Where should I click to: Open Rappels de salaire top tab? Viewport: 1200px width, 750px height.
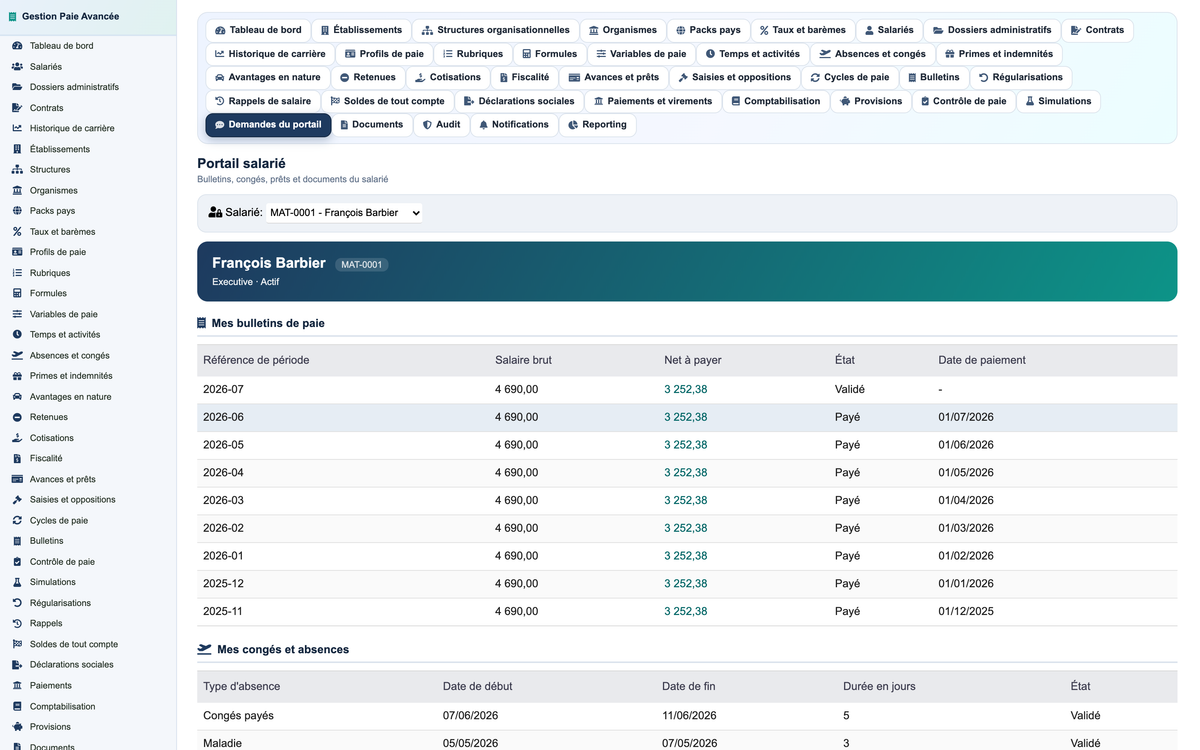click(263, 101)
